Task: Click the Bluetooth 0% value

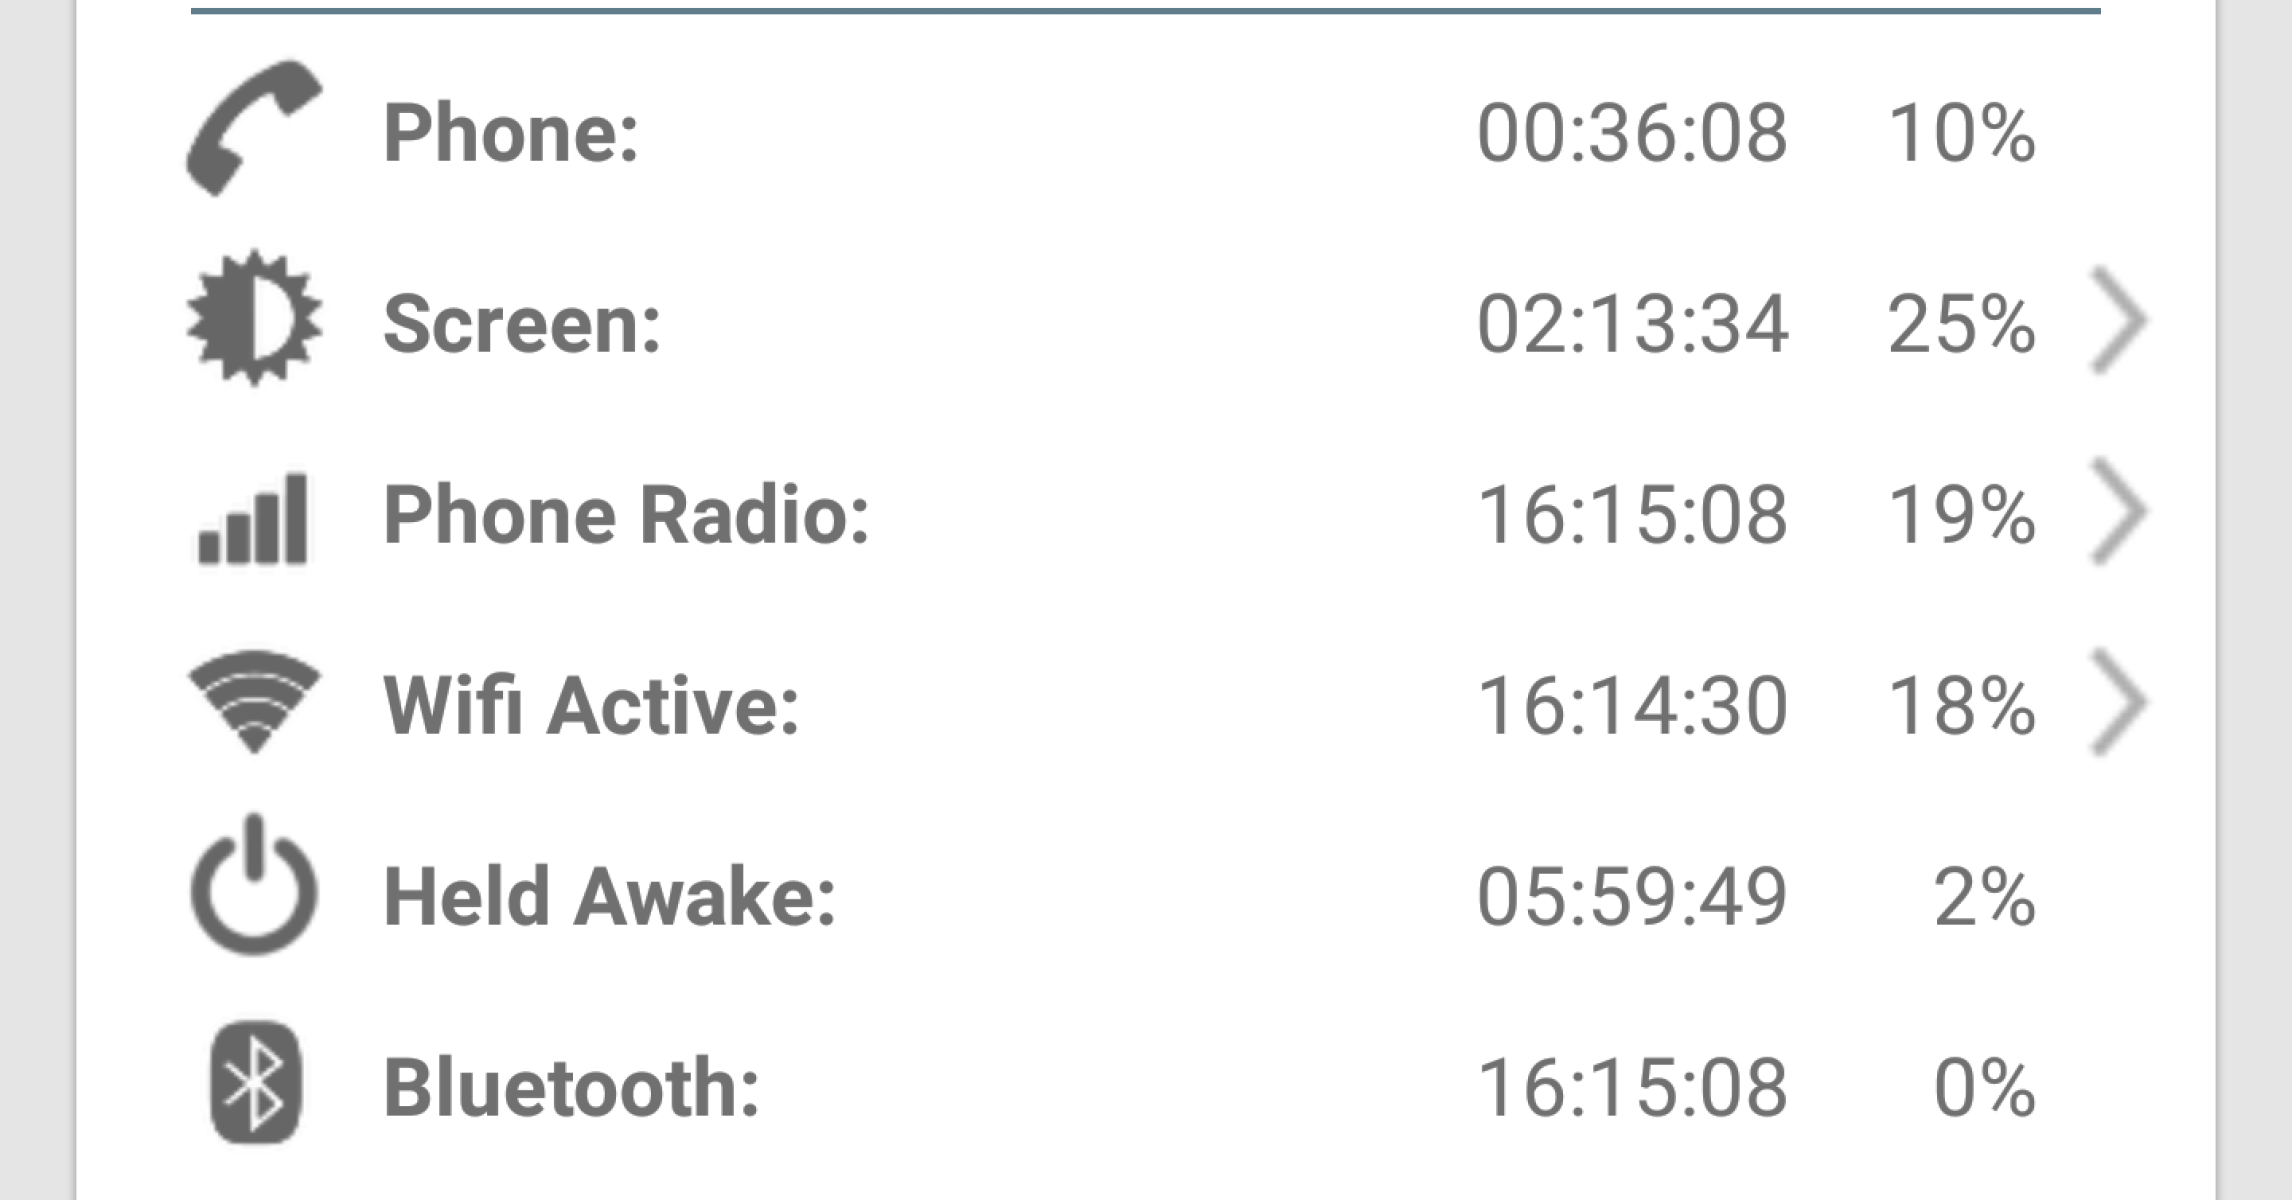Action: (x=1984, y=1088)
